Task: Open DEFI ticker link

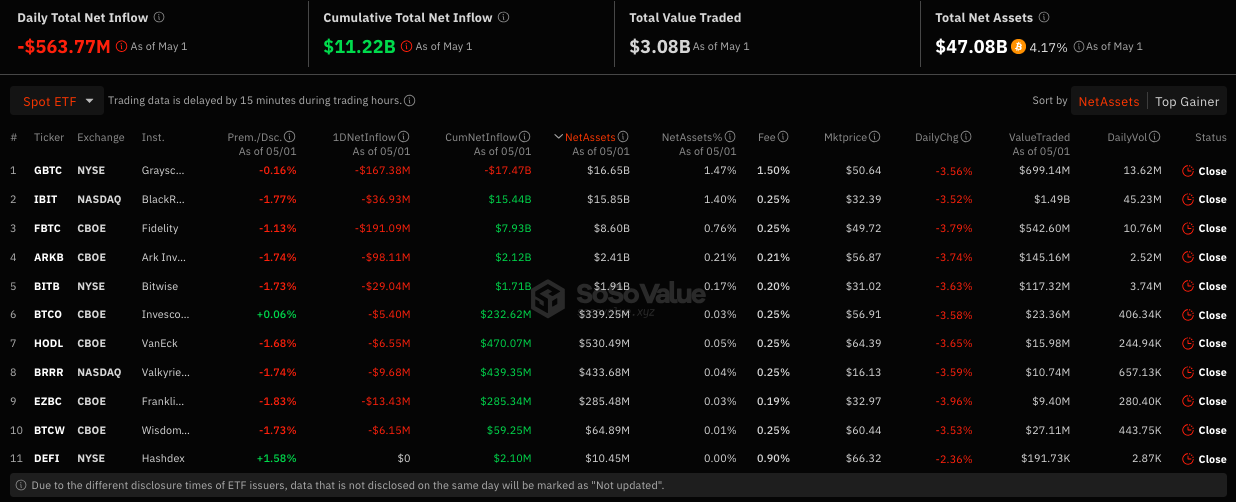Action: pos(47,459)
